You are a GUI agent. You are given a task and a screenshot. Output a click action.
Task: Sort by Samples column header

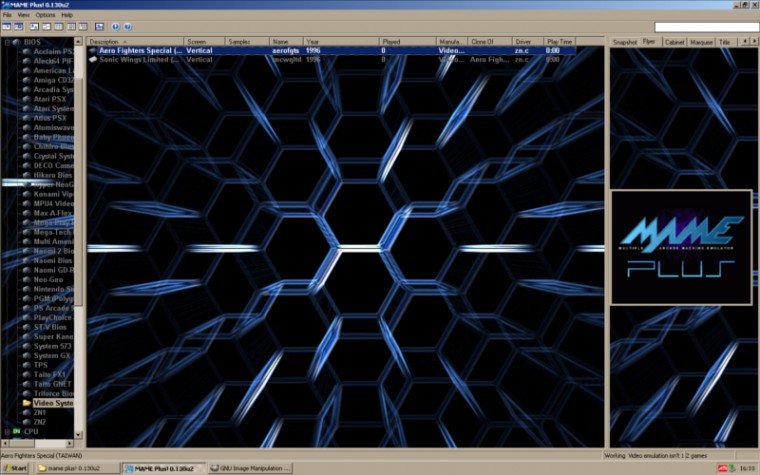point(247,42)
